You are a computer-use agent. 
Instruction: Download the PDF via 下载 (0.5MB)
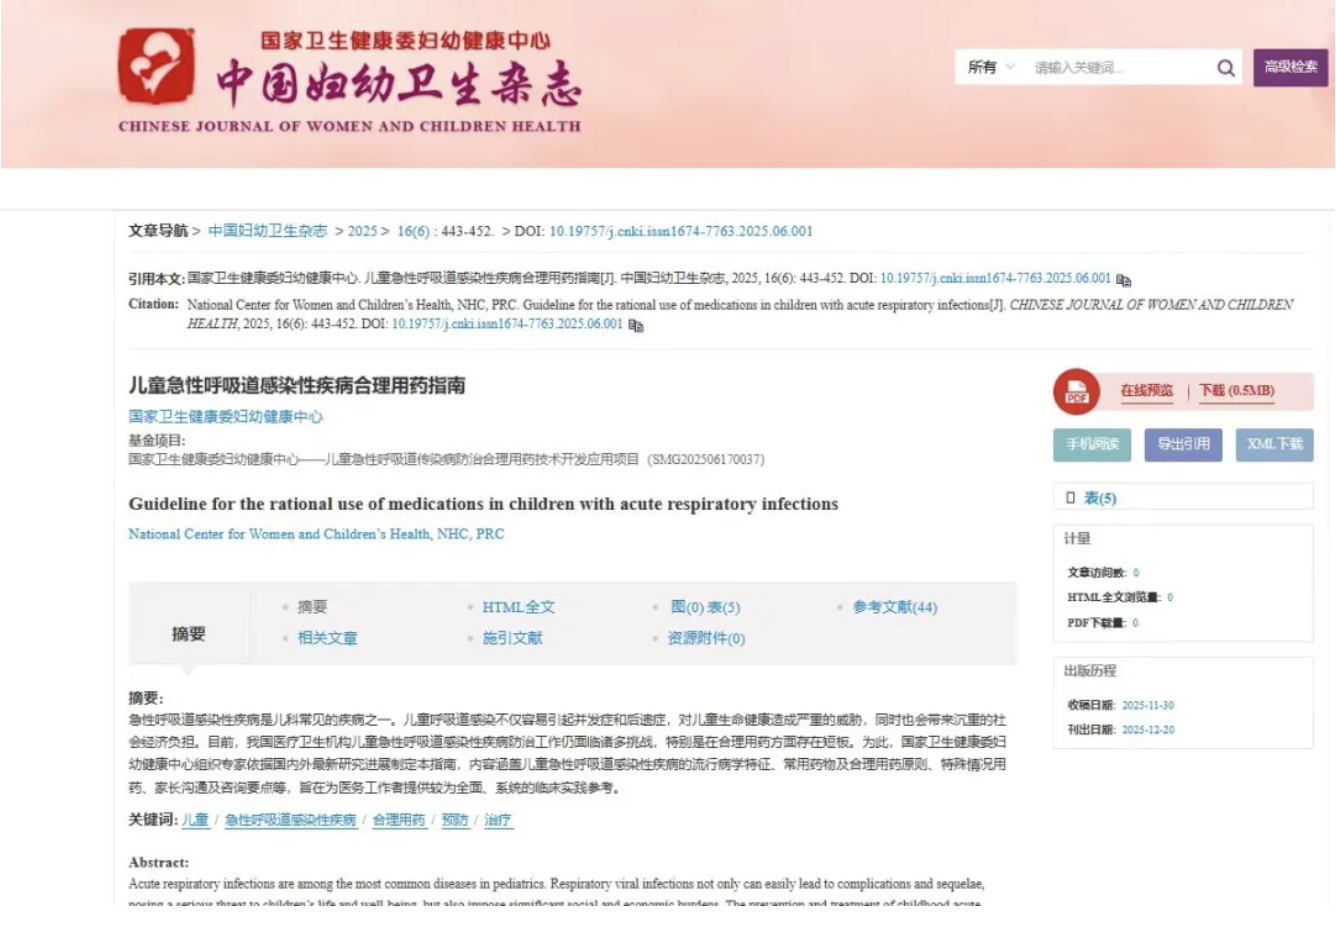tap(1236, 391)
